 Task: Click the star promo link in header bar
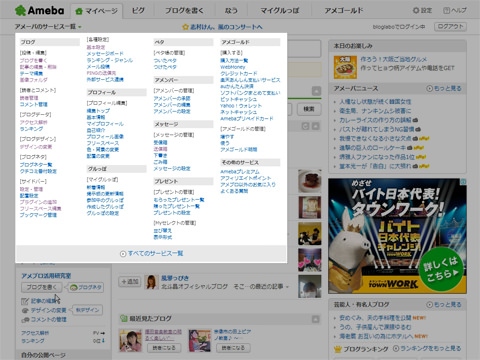click(x=223, y=27)
